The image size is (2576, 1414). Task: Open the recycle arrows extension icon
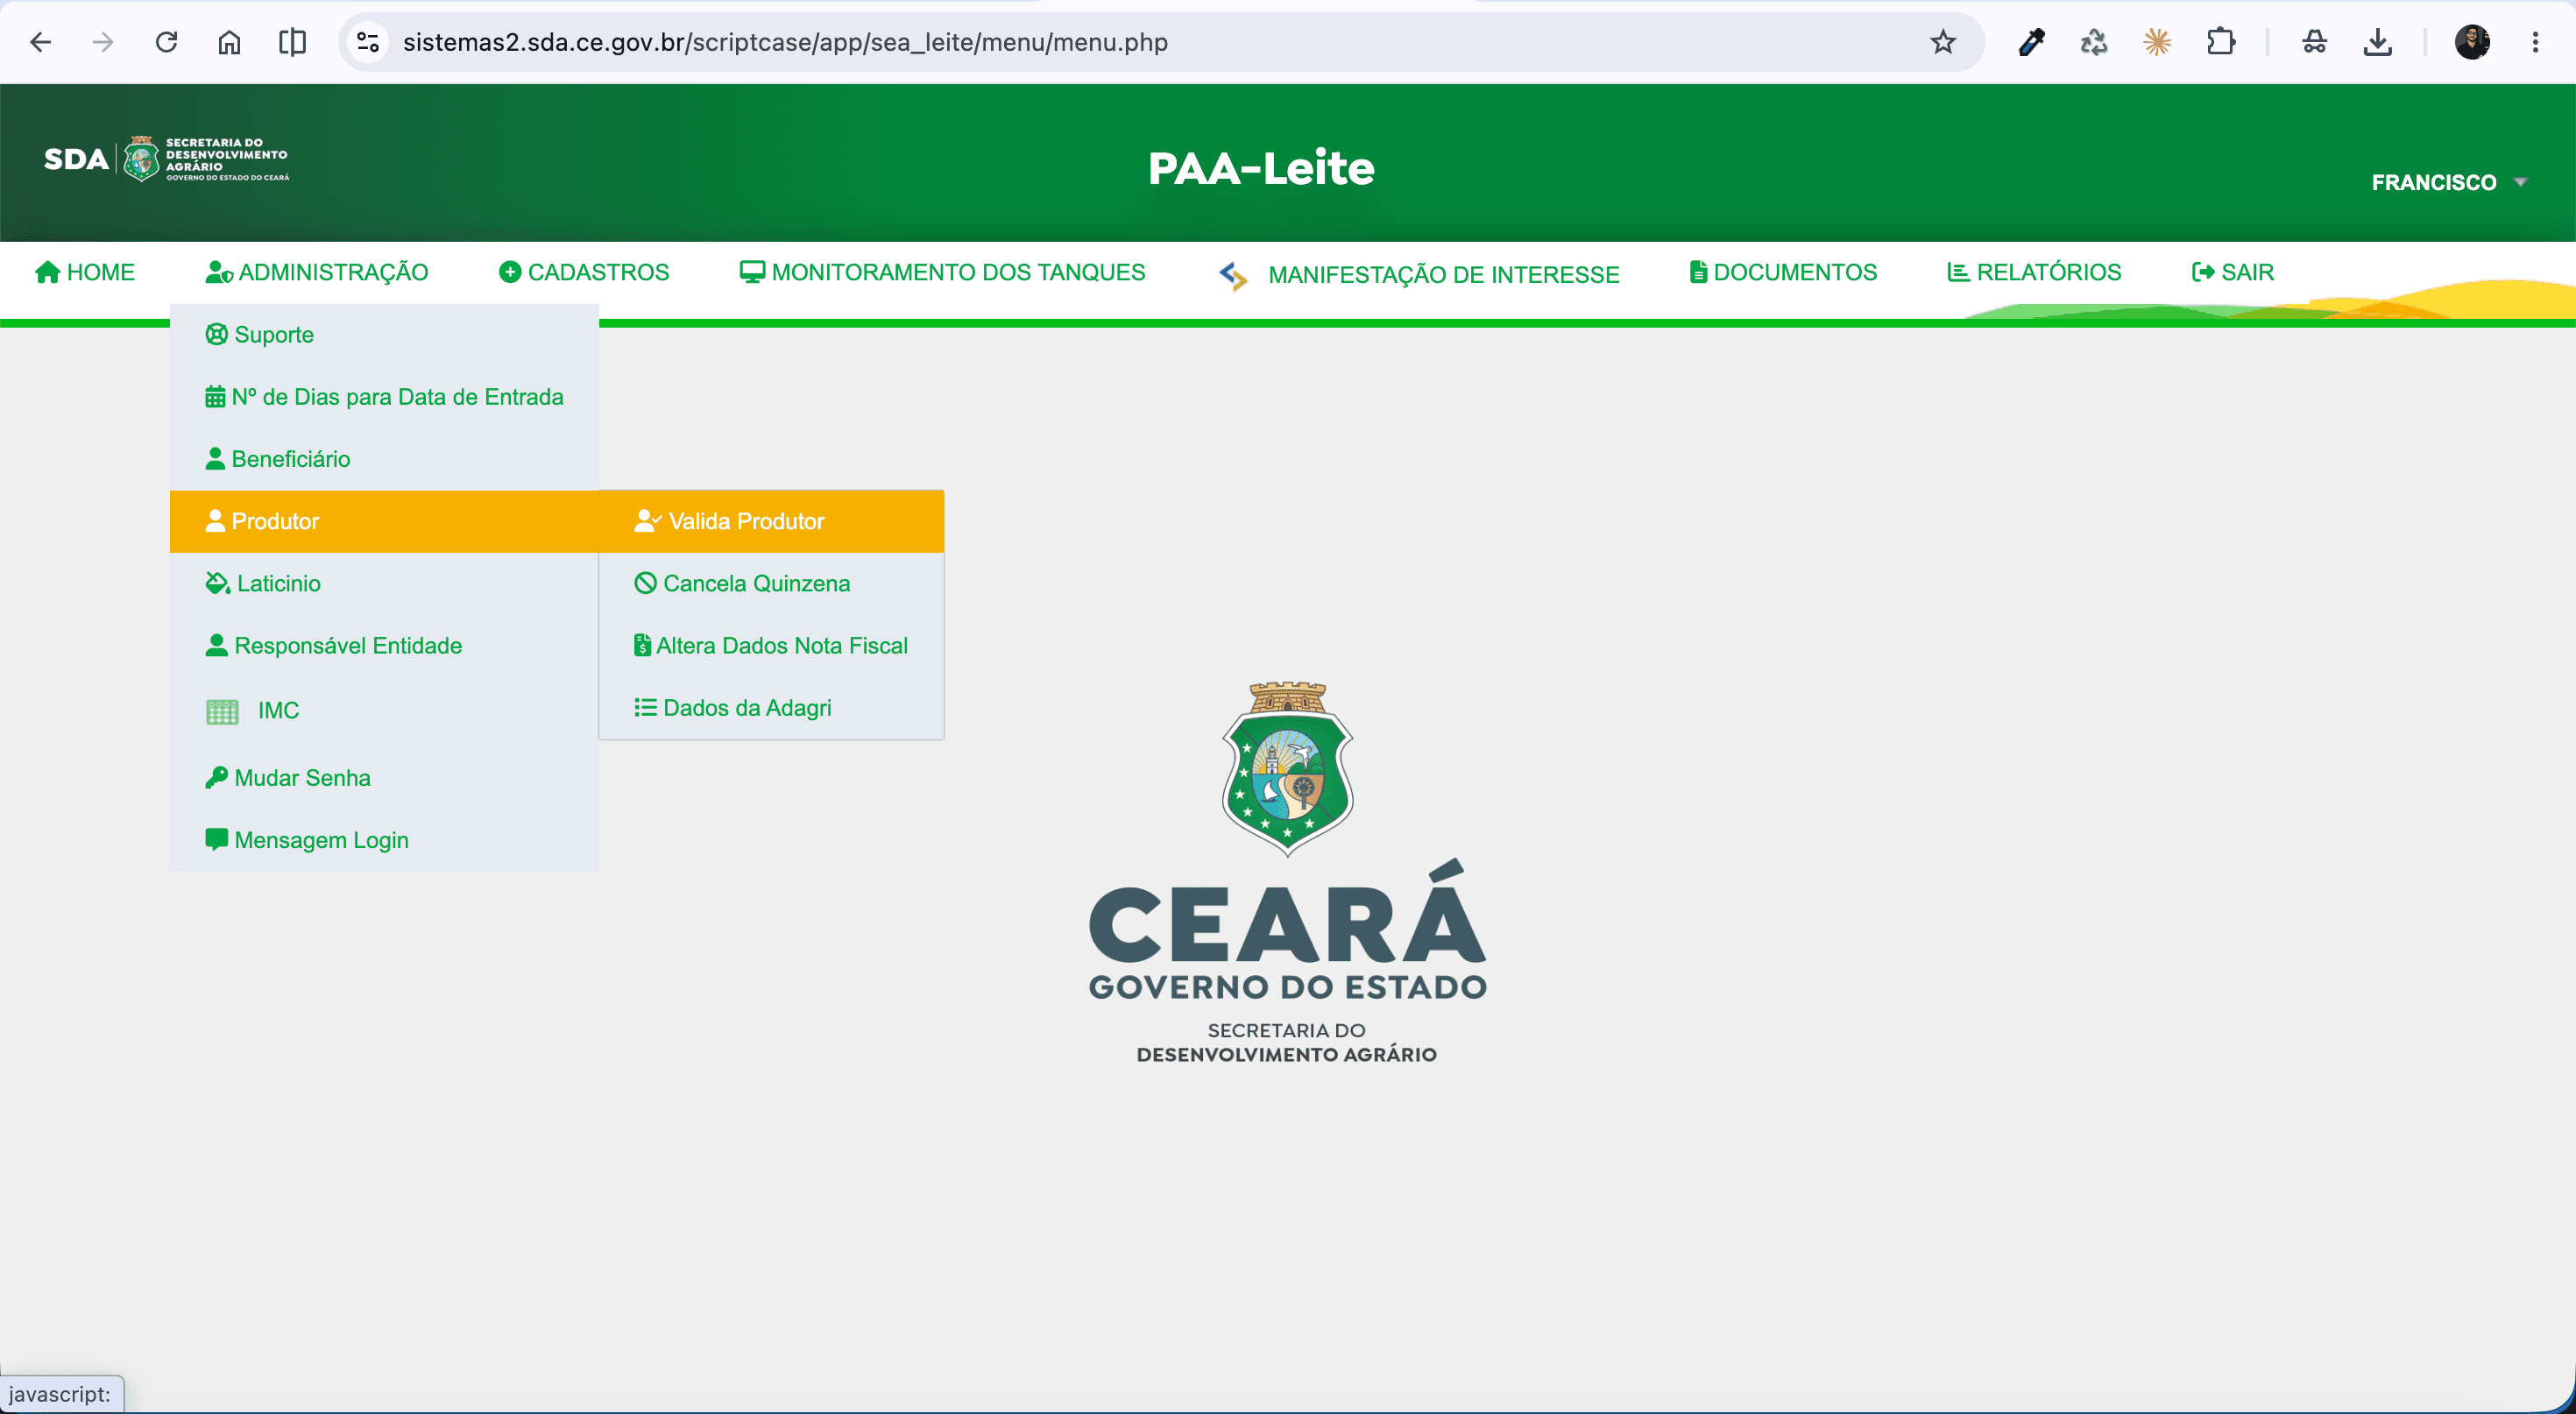[2094, 42]
